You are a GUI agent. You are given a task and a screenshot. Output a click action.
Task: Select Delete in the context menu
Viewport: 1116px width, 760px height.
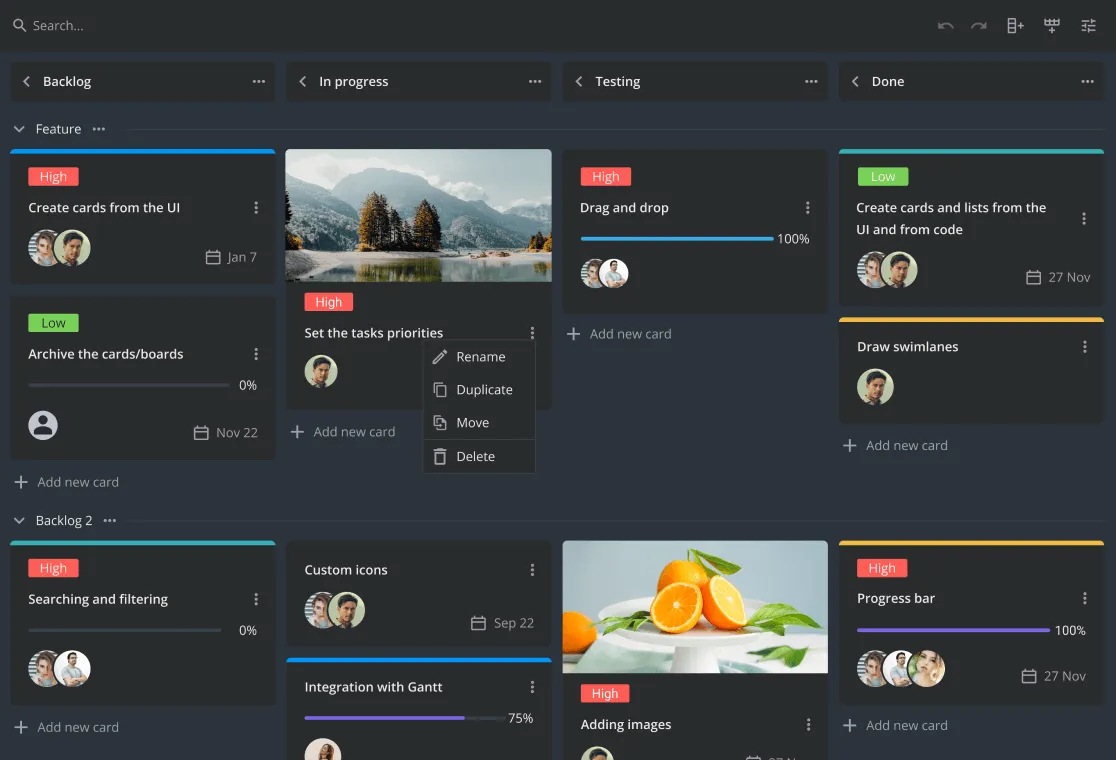point(479,456)
